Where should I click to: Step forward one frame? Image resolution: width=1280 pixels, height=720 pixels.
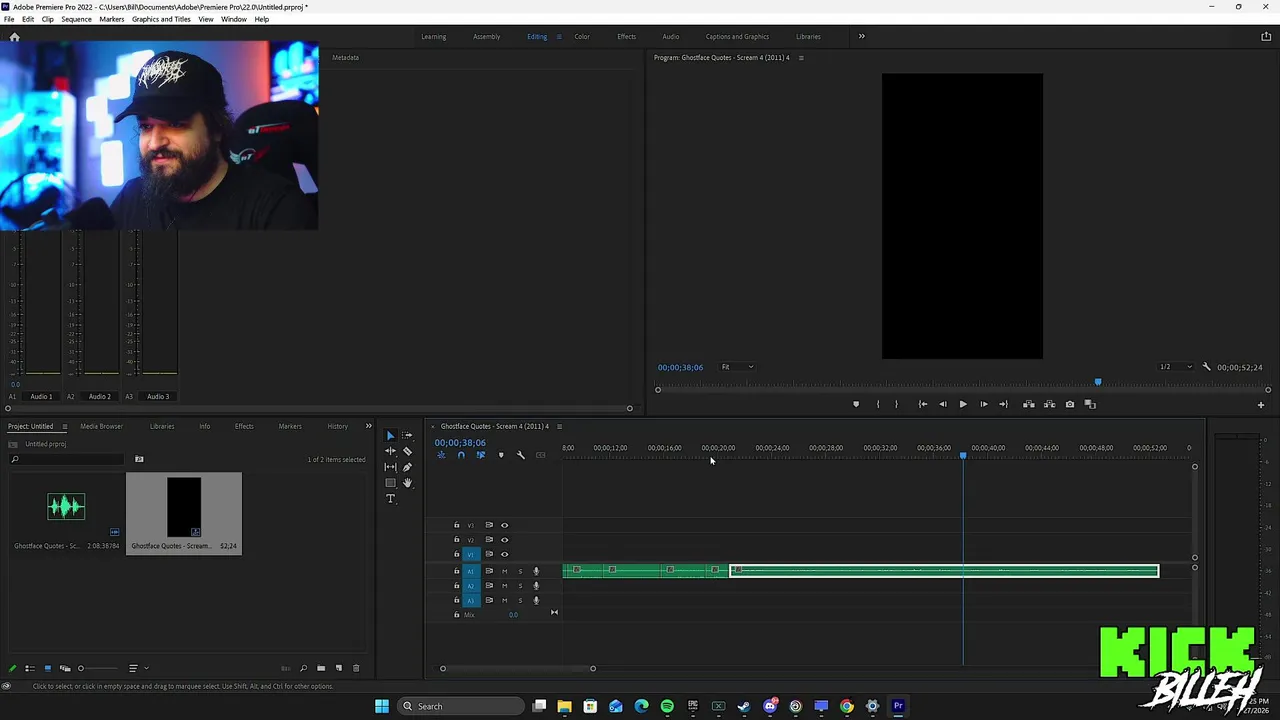(984, 404)
